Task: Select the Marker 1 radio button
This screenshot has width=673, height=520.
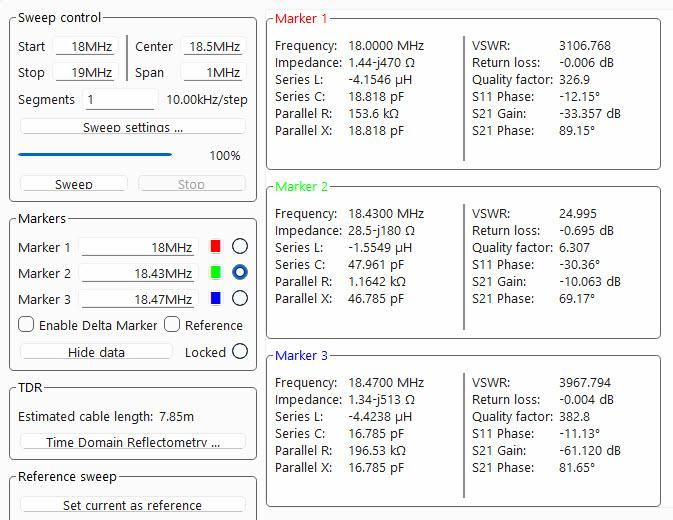Action: [240, 246]
